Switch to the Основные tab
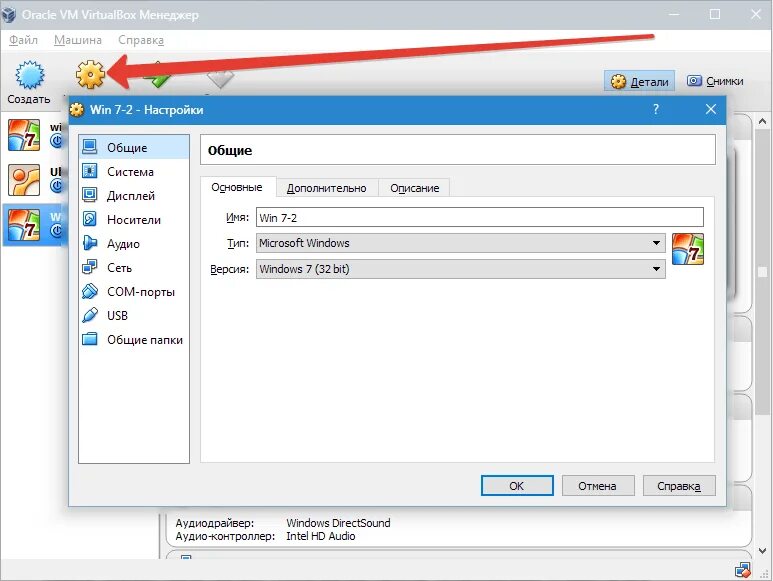Viewport: 773px width, 581px height. (x=237, y=187)
